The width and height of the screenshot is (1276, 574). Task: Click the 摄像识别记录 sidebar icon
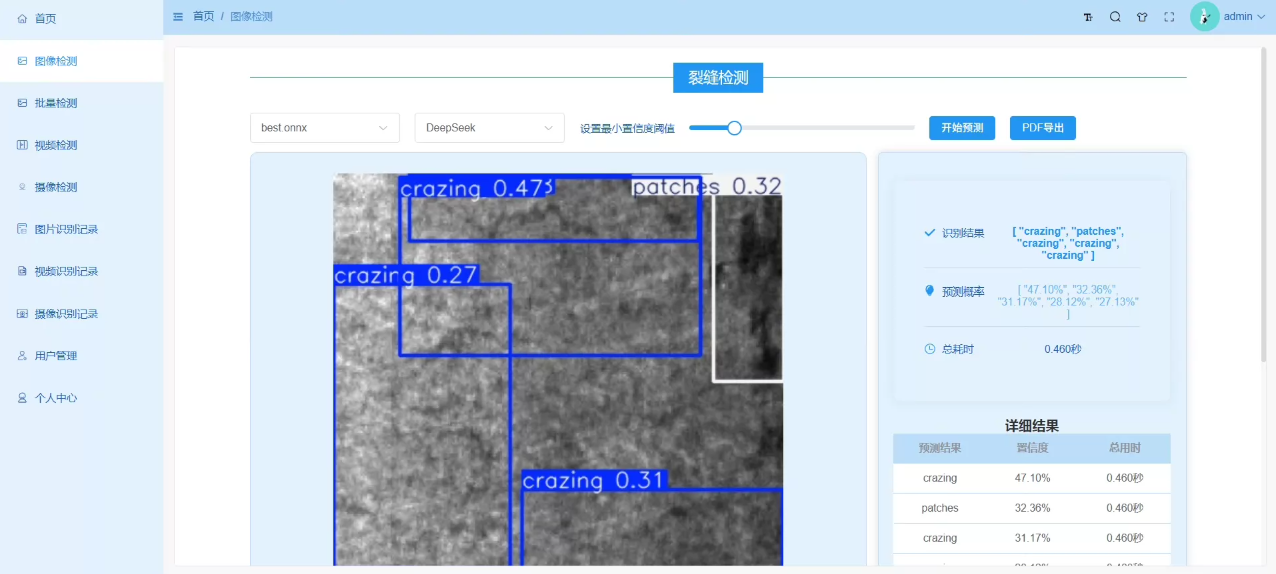(22, 314)
